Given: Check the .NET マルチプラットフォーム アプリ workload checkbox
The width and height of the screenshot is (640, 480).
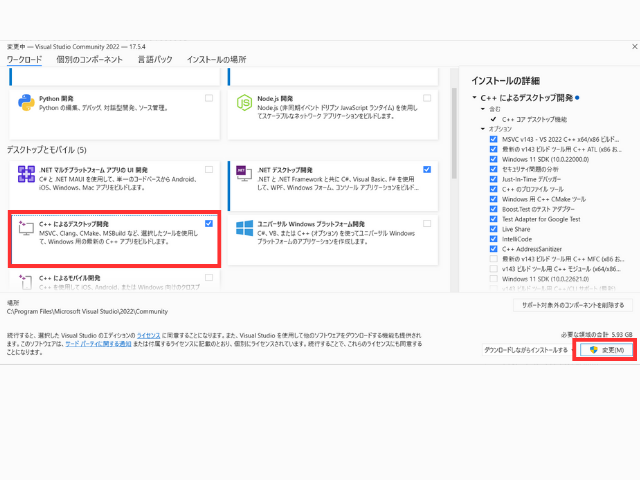Looking at the screenshot, I should point(209,169).
